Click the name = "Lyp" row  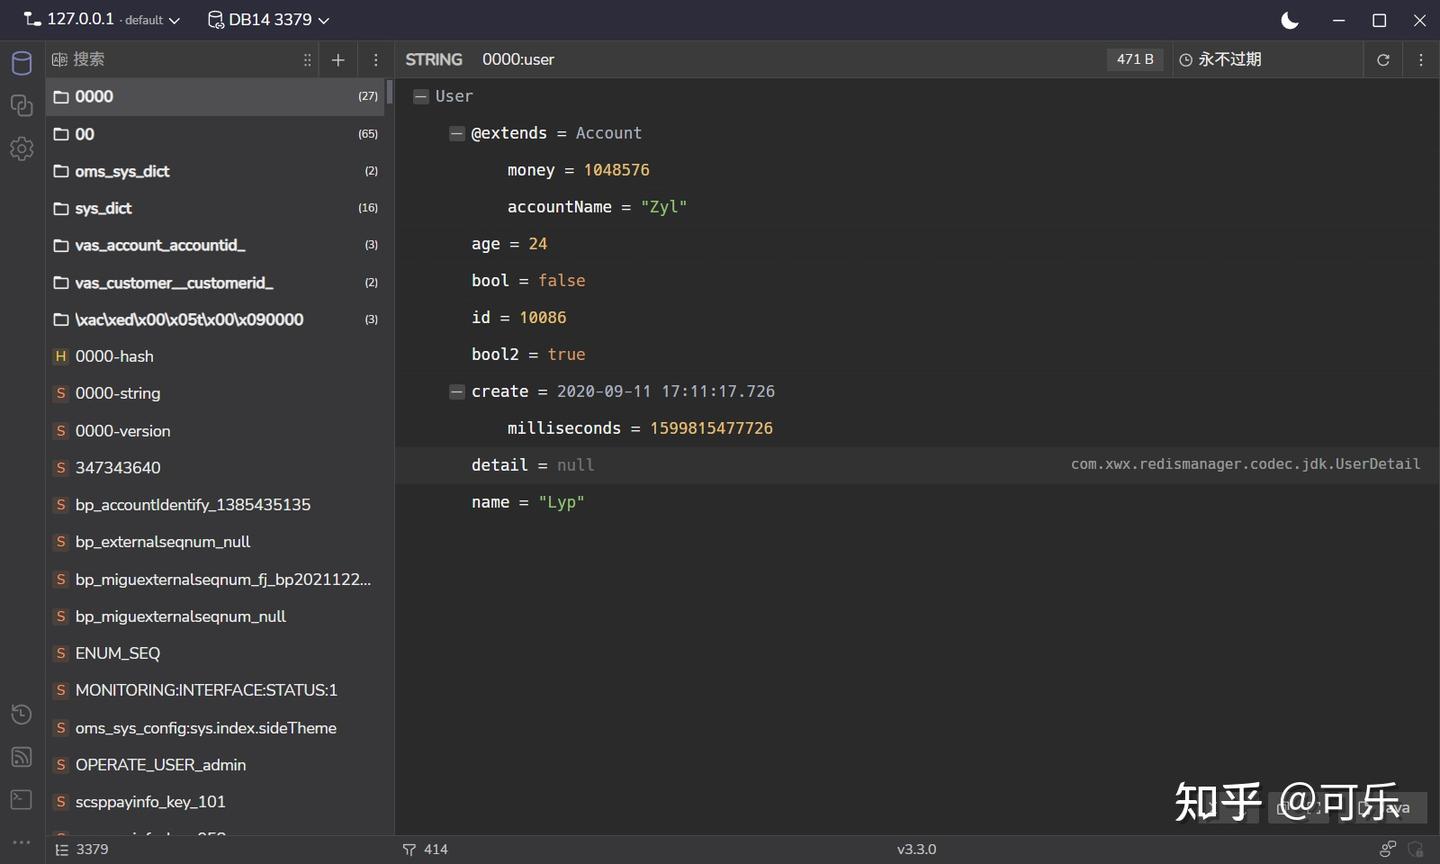(916, 502)
